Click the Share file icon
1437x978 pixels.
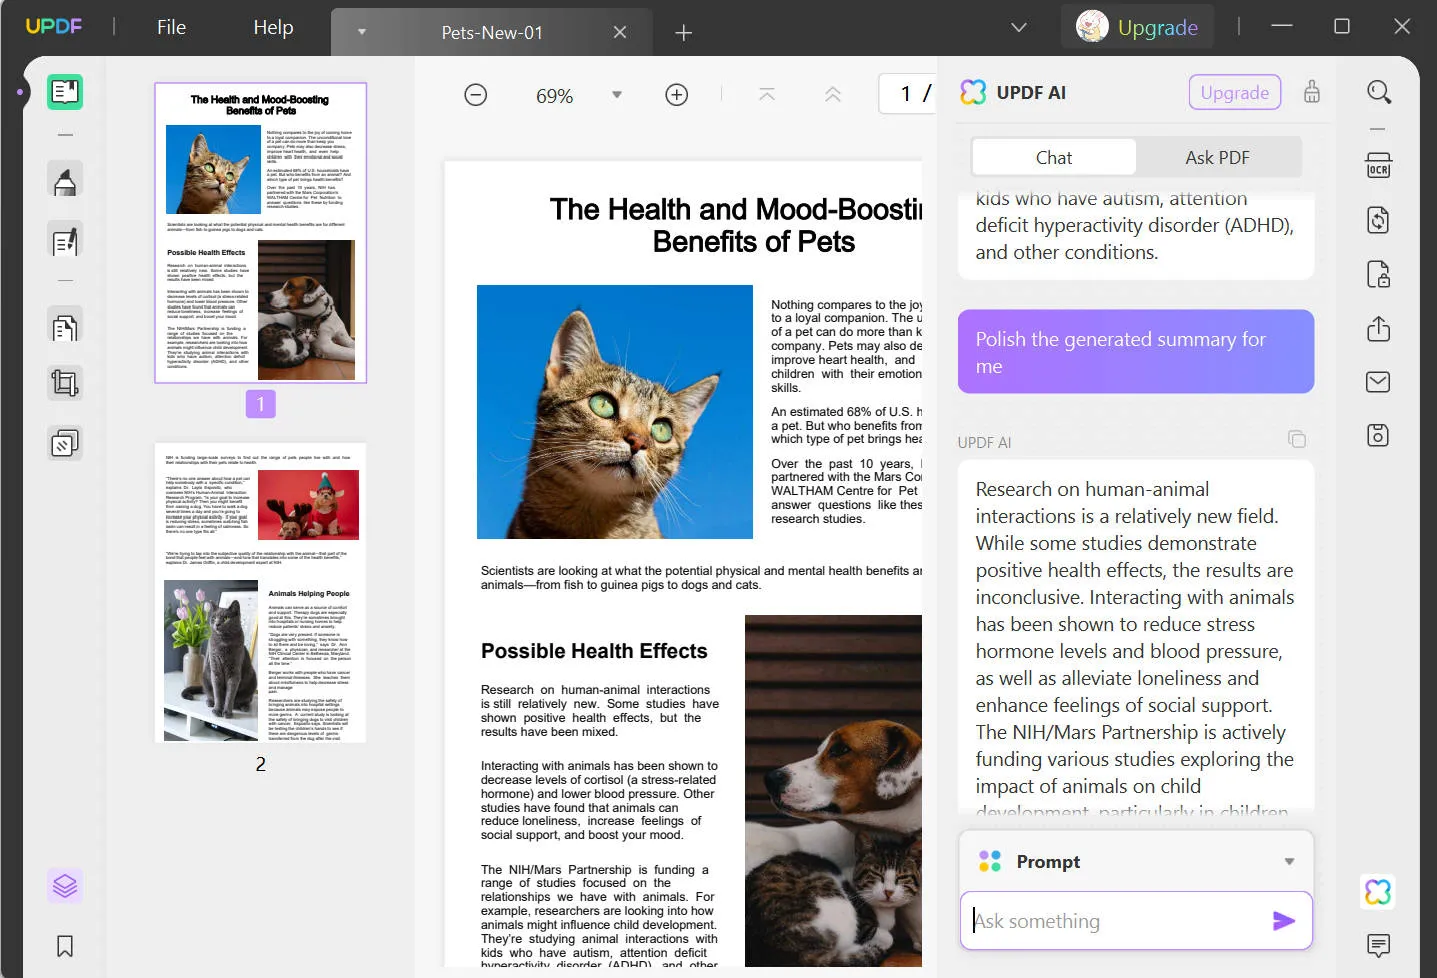[1378, 328]
